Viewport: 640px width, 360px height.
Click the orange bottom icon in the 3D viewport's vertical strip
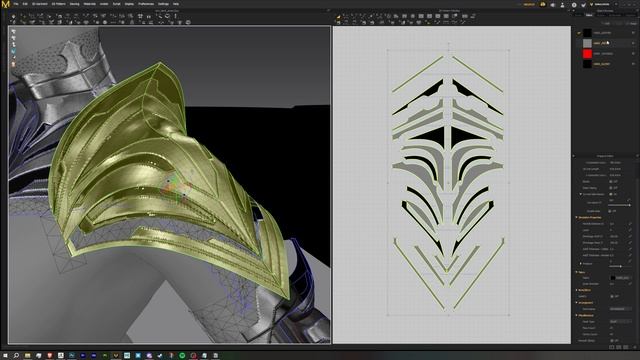coord(13,64)
